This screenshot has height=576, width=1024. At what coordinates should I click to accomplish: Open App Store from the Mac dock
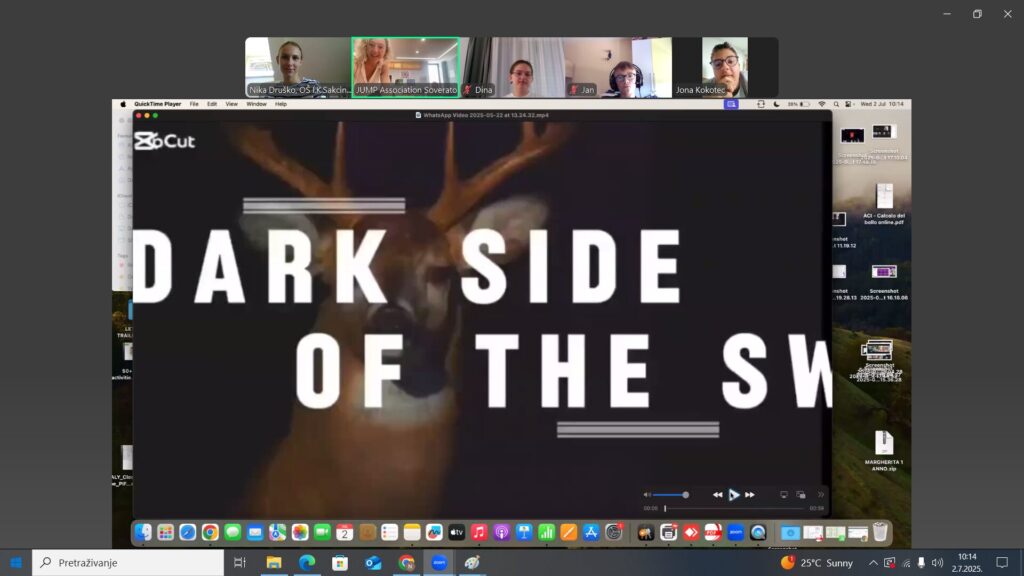[591, 532]
